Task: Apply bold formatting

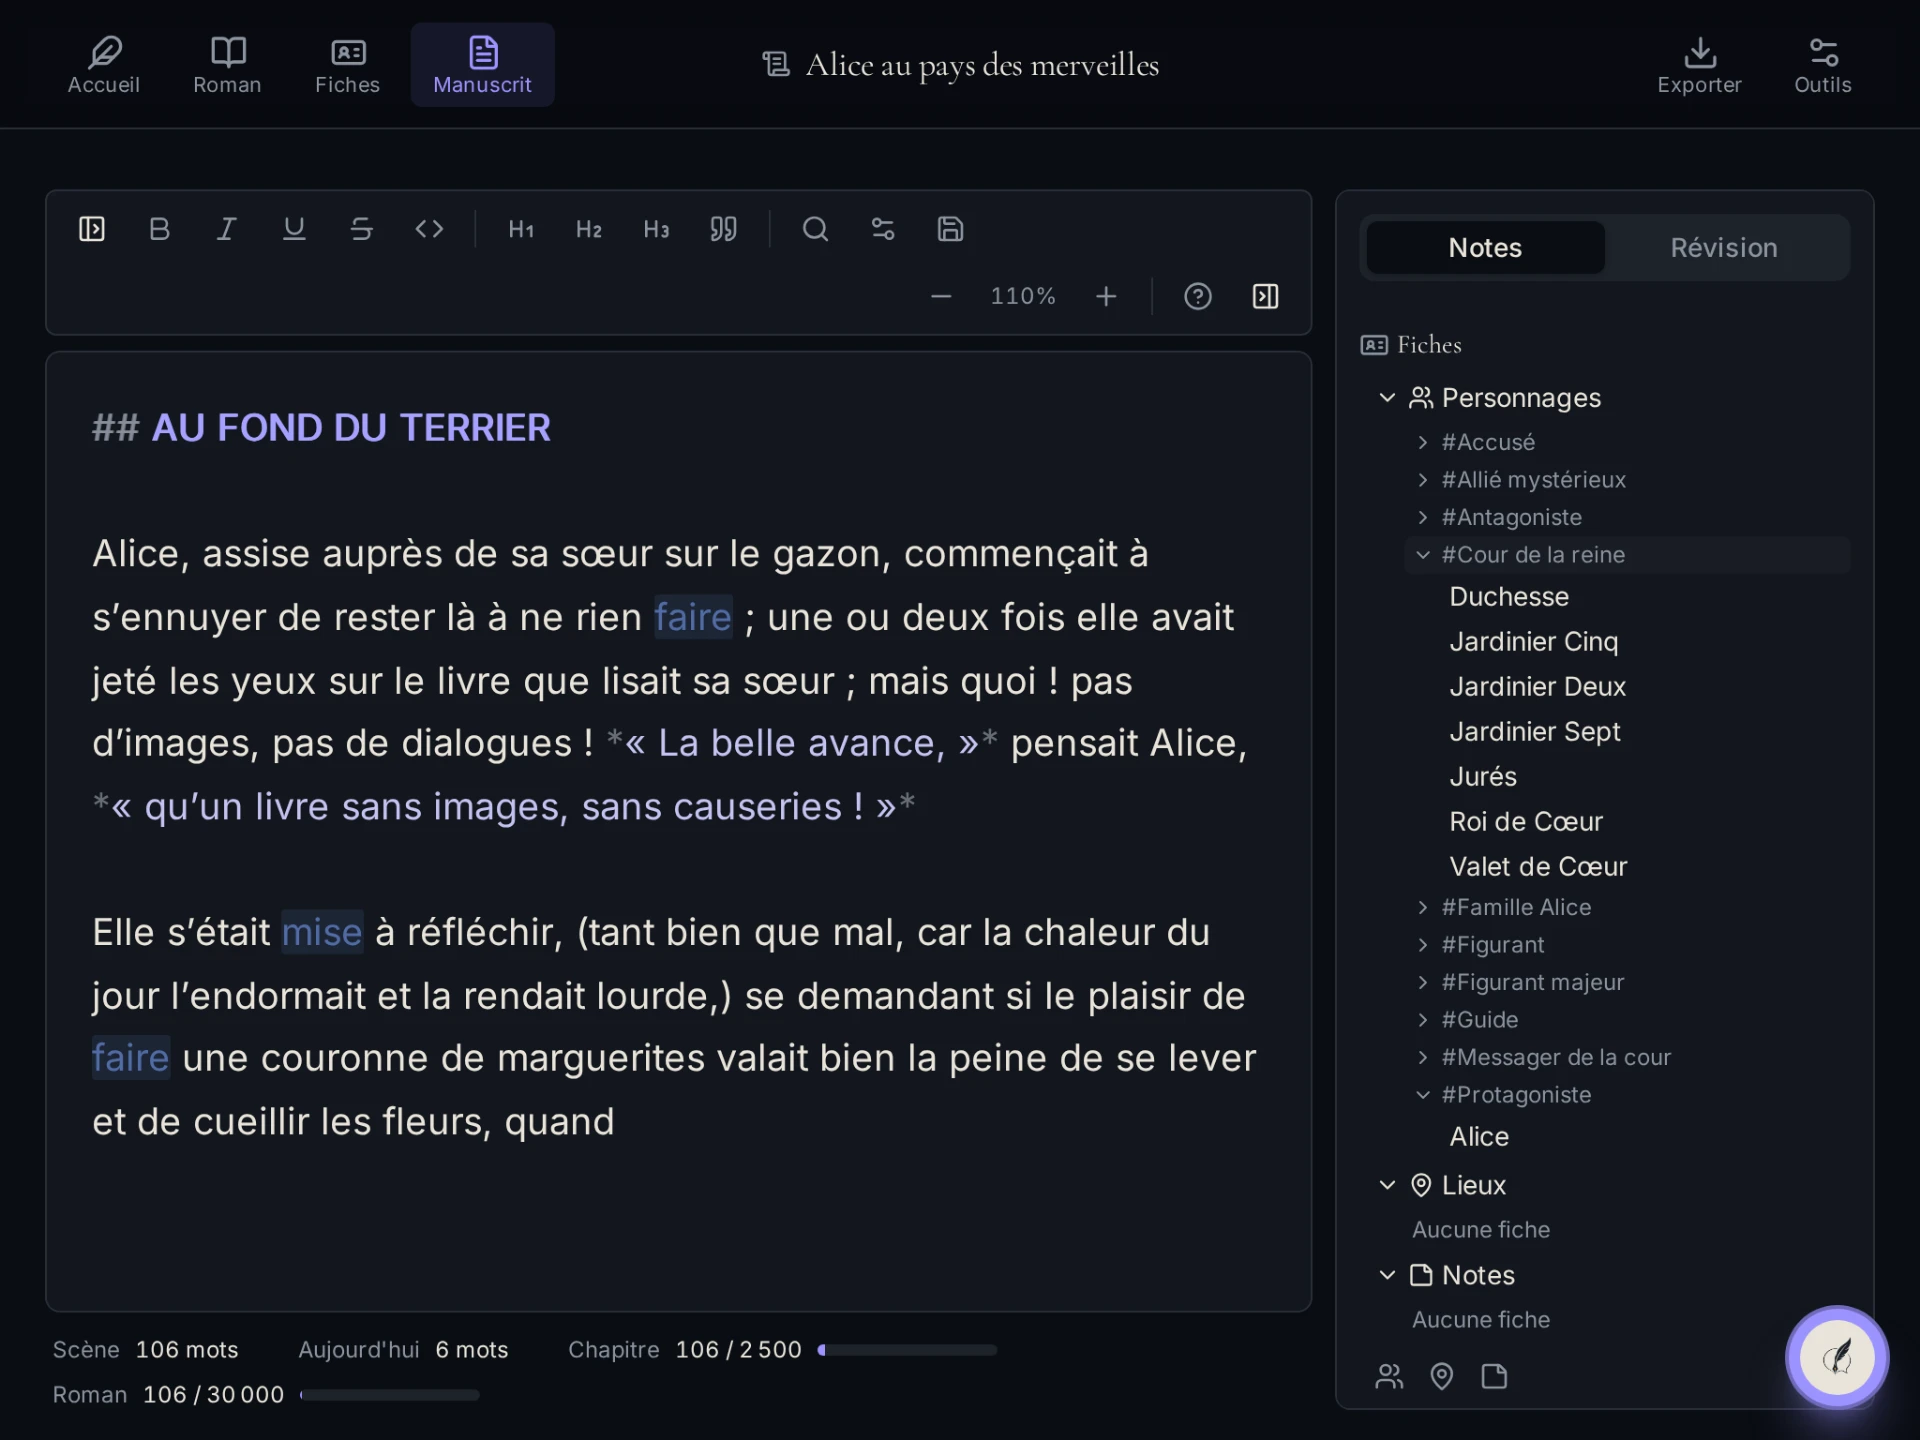Action: 159,229
